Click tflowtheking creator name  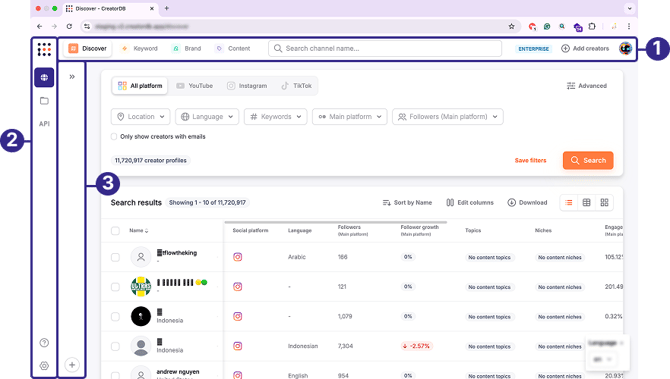(x=177, y=253)
